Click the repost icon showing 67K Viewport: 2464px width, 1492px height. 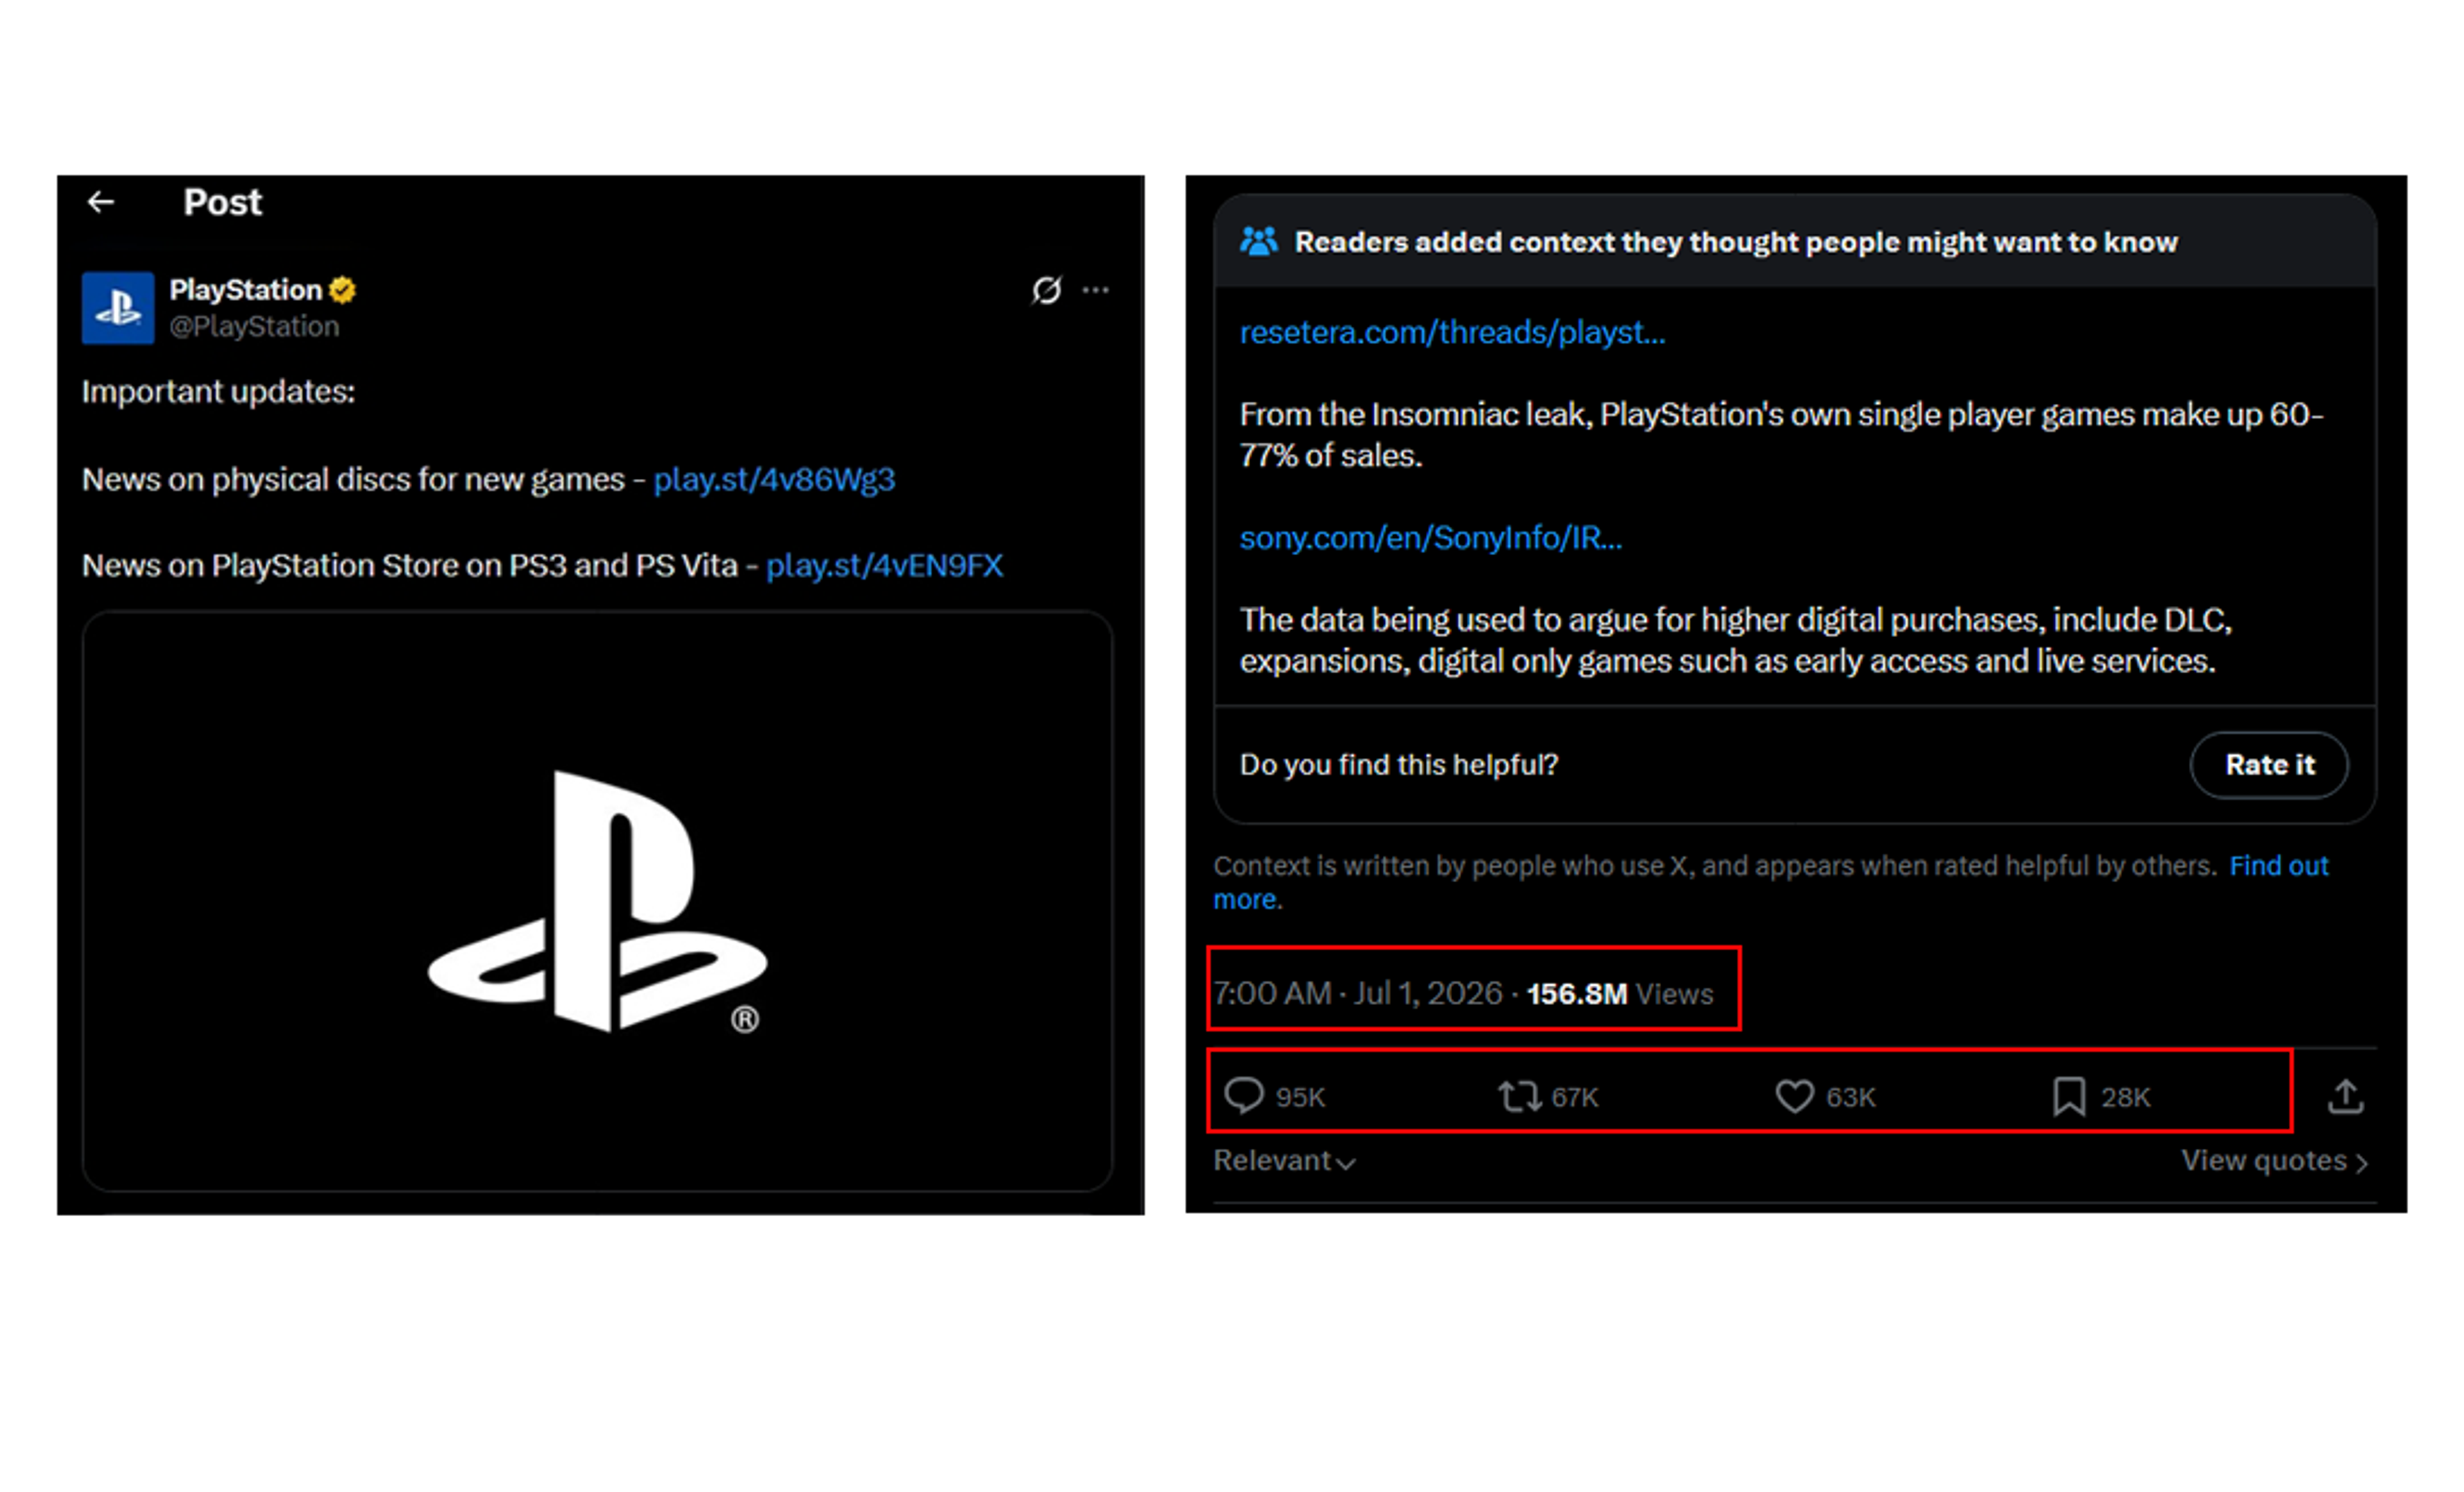click(1519, 1096)
